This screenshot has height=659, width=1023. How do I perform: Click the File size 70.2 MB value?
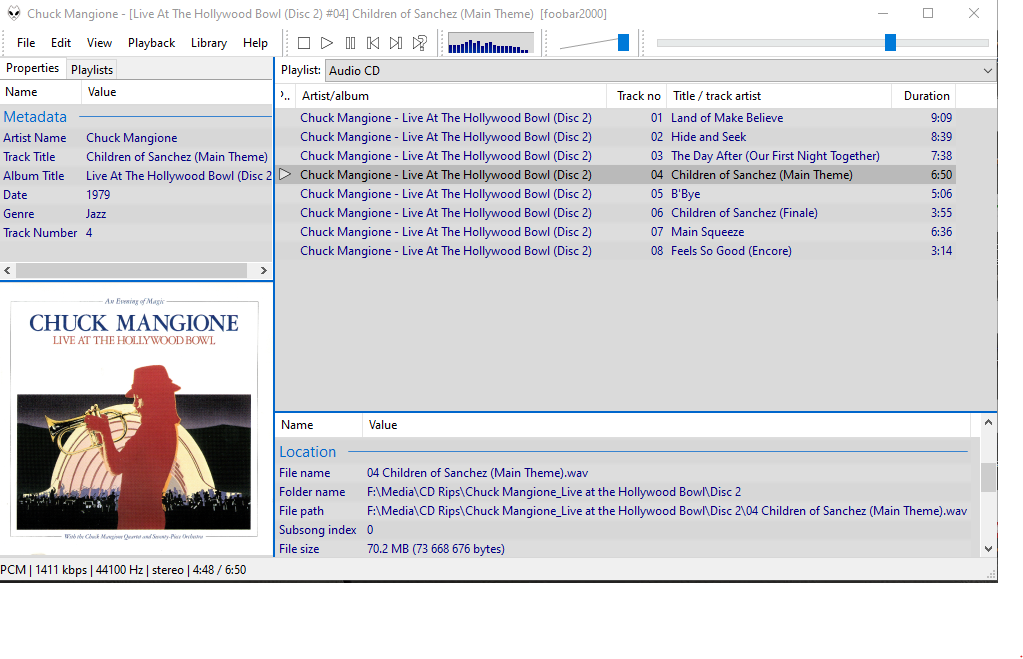click(436, 549)
